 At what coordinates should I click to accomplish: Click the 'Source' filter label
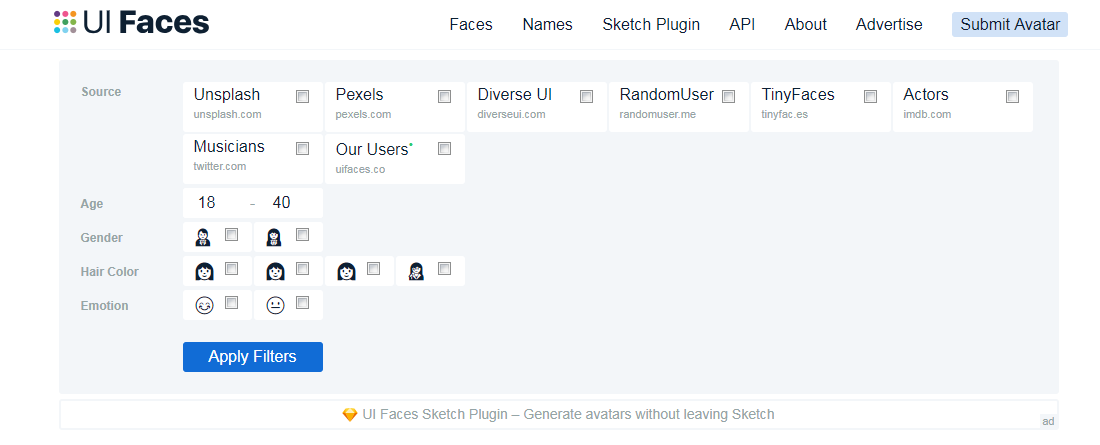coord(101,92)
